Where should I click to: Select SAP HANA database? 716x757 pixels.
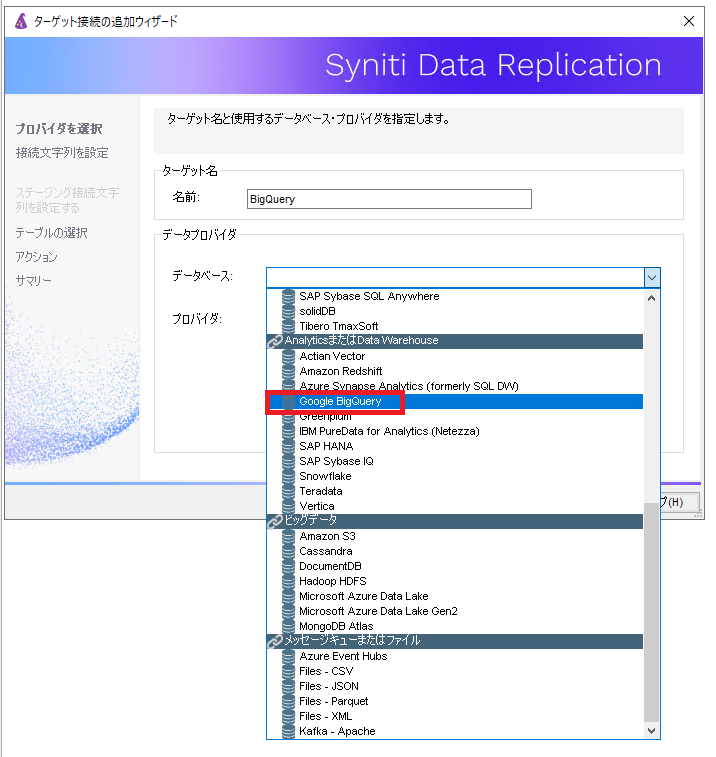(x=455, y=446)
